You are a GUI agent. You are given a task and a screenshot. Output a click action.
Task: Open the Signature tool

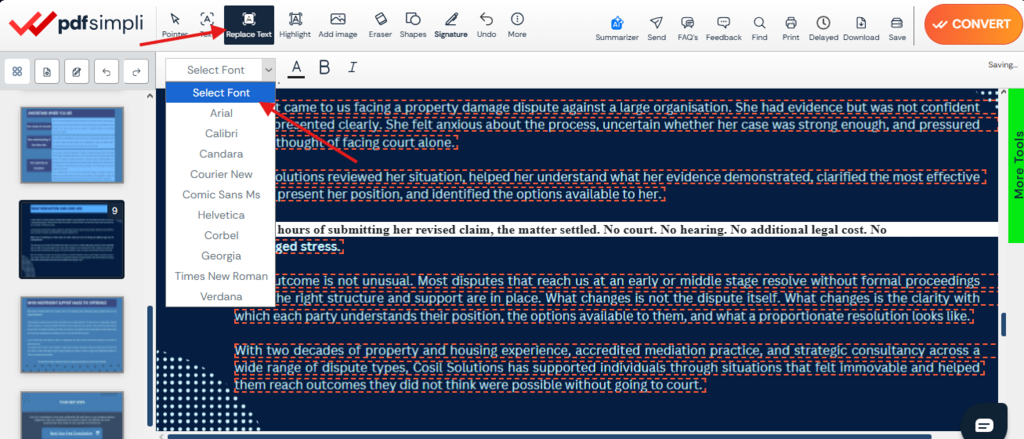(451, 25)
